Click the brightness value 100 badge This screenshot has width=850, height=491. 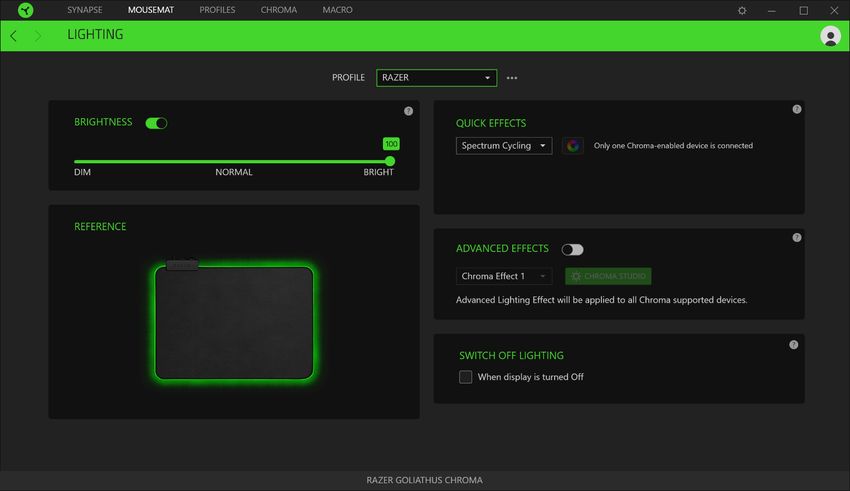point(391,144)
